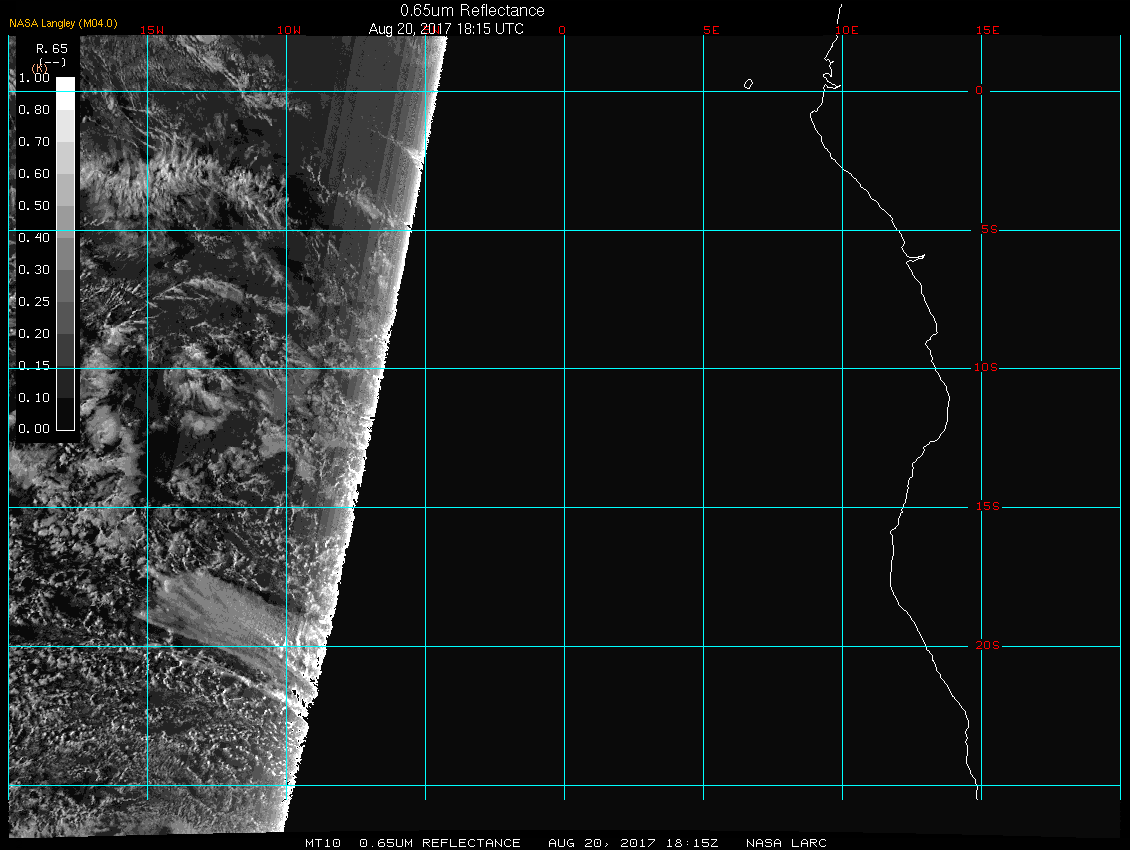Click the 0.80 value on reflectance scale
The image size is (1130, 850).
click(34, 110)
